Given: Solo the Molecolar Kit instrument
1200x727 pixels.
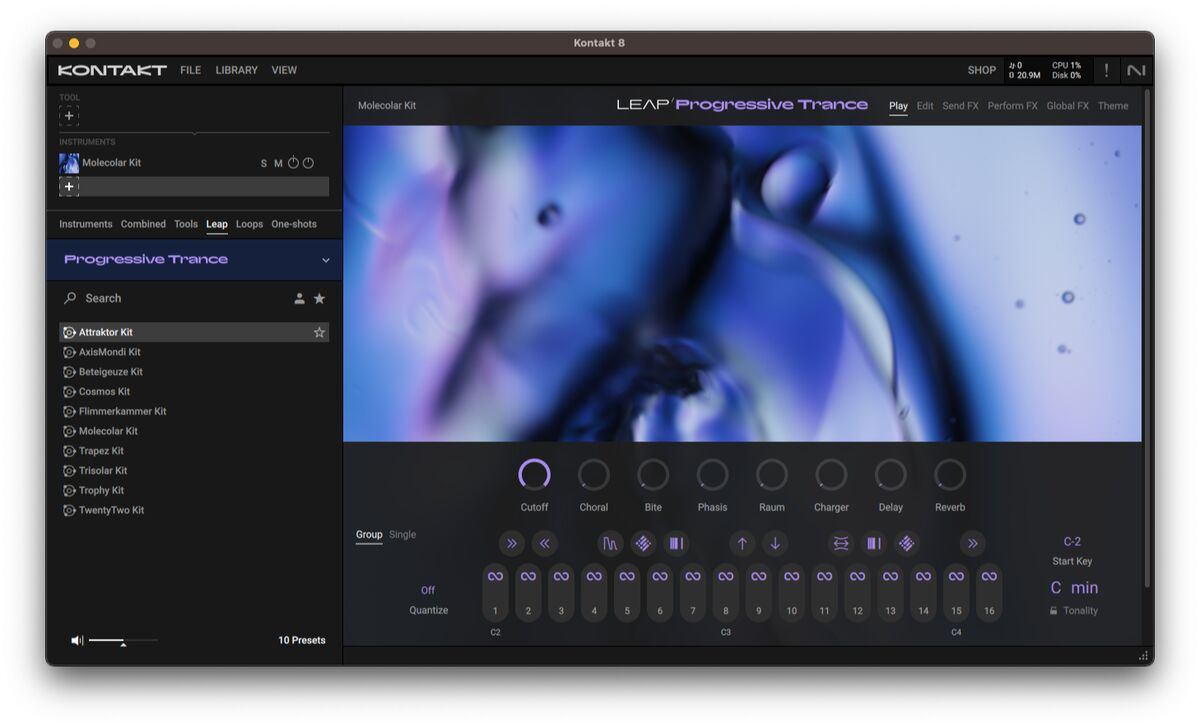Looking at the screenshot, I should [264, 163].
